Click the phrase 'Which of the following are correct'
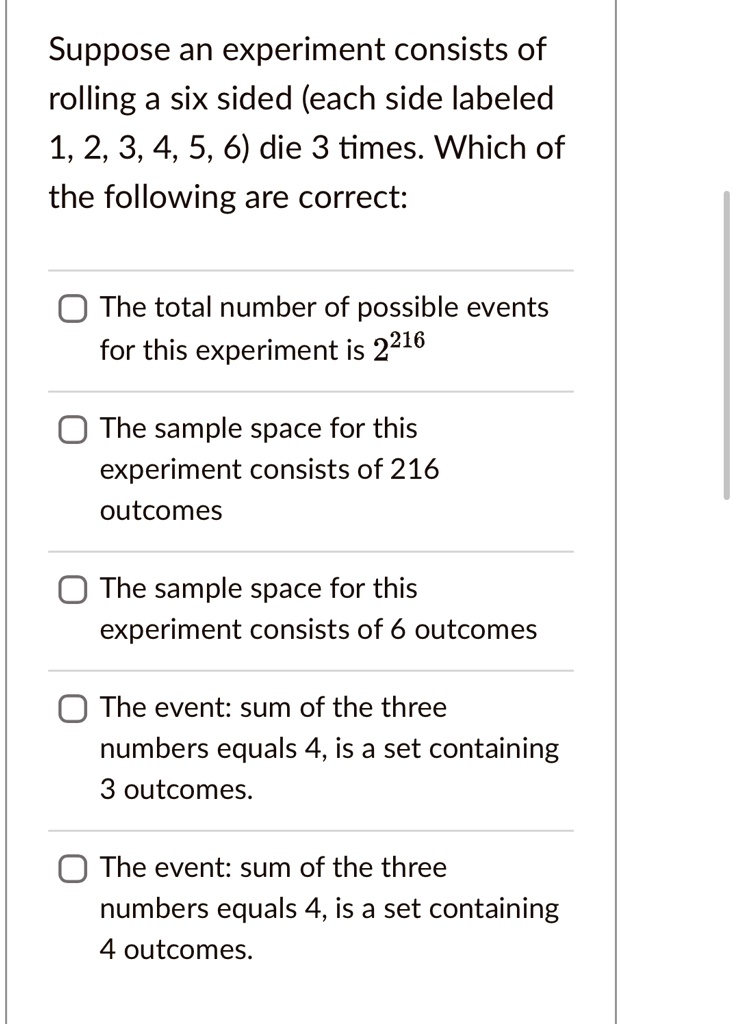The height and width of the screenshot is (1024, 734). [300, 172]
